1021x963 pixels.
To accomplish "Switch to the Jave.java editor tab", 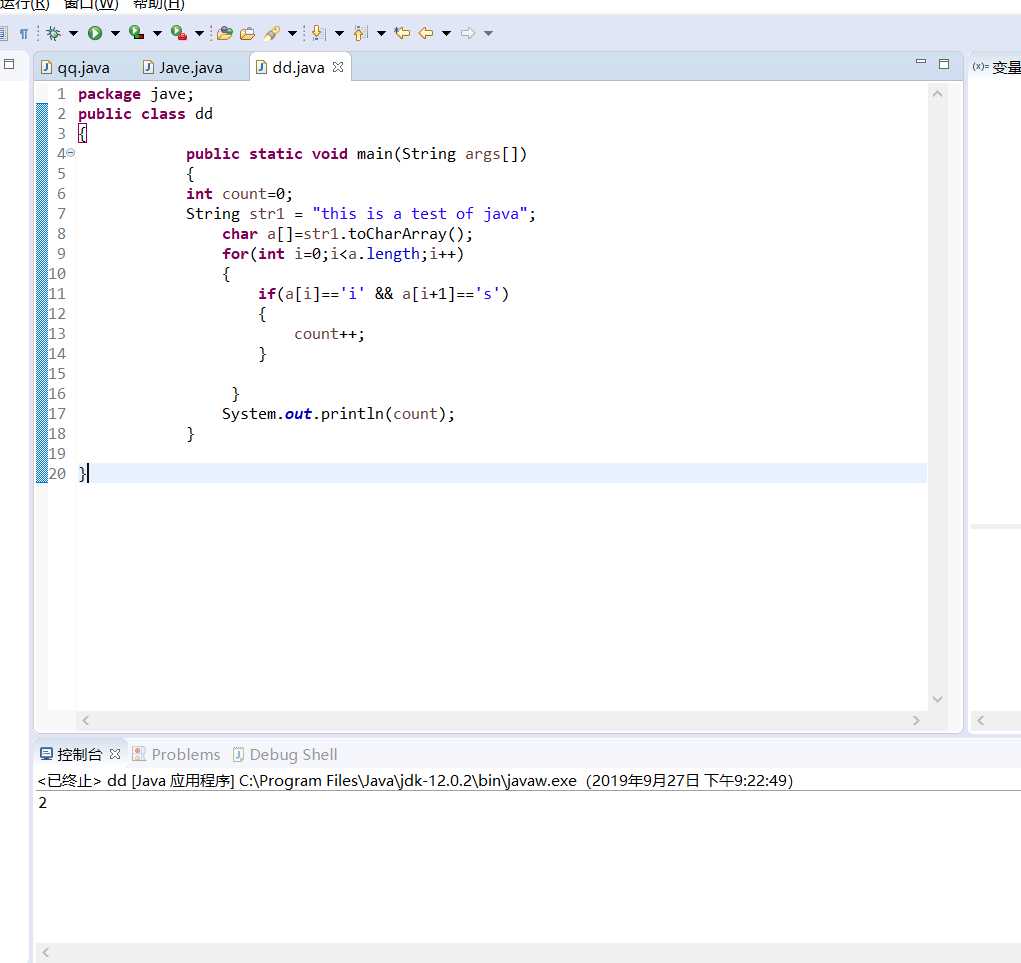I will [183, 68].
